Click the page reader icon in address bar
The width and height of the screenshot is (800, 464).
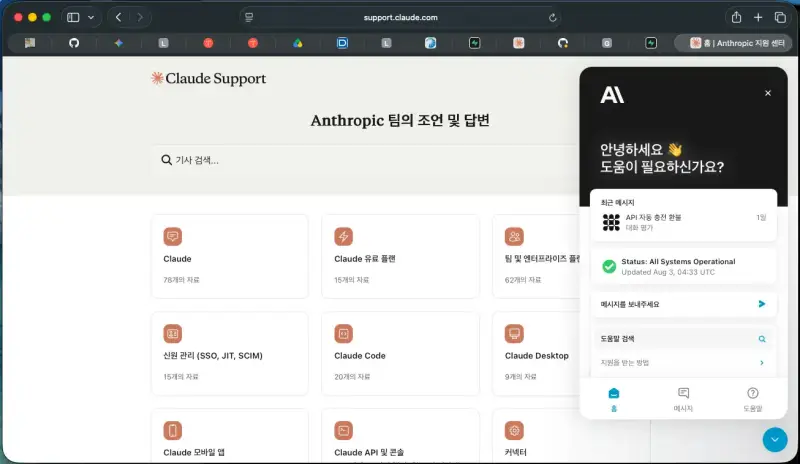point(249,17)
